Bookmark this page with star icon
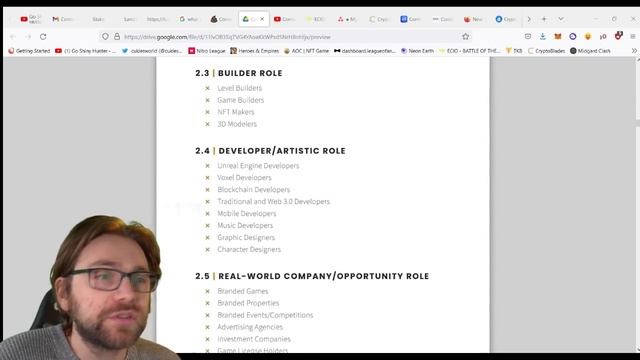Screen dimensions: 640x360 465,37
